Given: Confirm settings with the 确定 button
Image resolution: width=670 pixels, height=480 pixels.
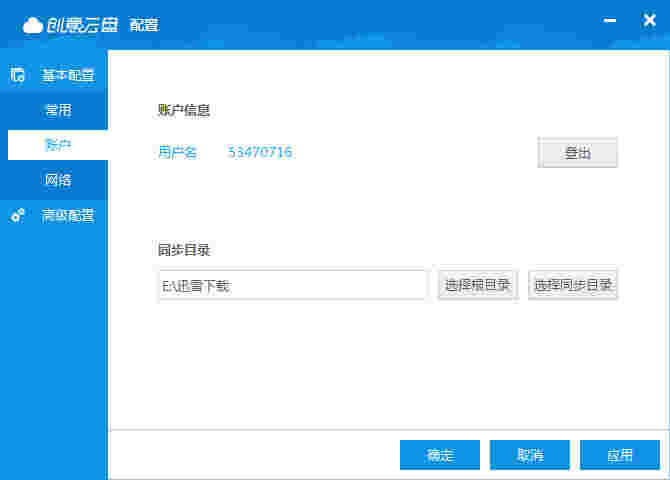Looking at the screenshot, I should click(x=440, y=455).
